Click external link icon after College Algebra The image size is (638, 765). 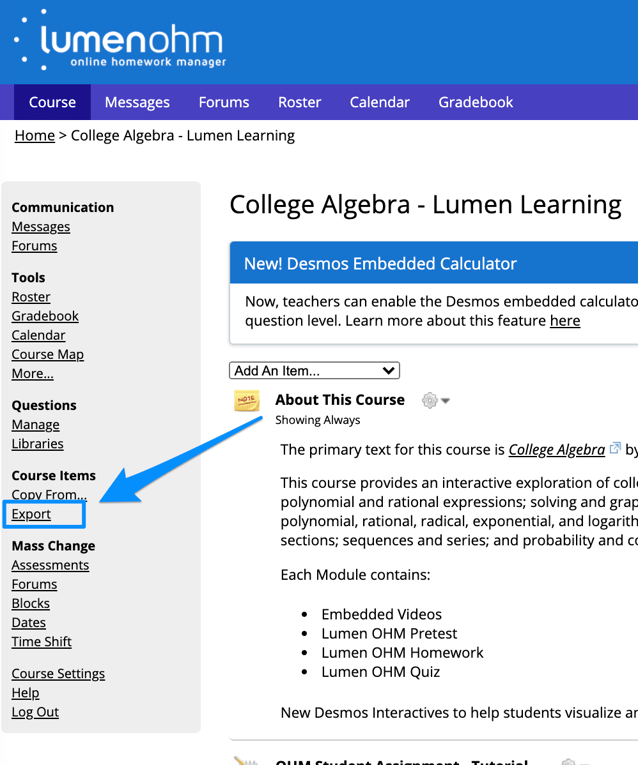(x=616, y=449)
